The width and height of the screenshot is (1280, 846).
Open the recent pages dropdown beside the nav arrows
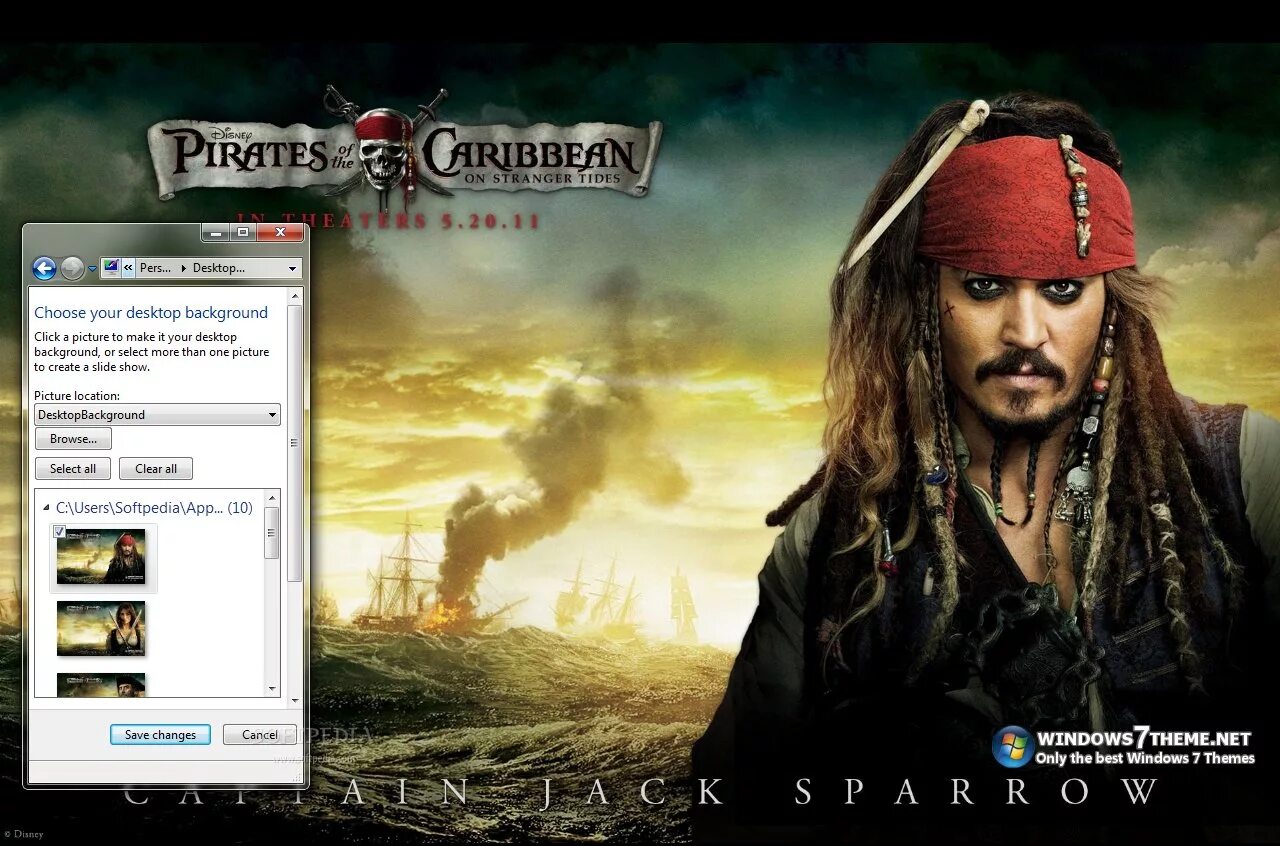coord(92,269)
